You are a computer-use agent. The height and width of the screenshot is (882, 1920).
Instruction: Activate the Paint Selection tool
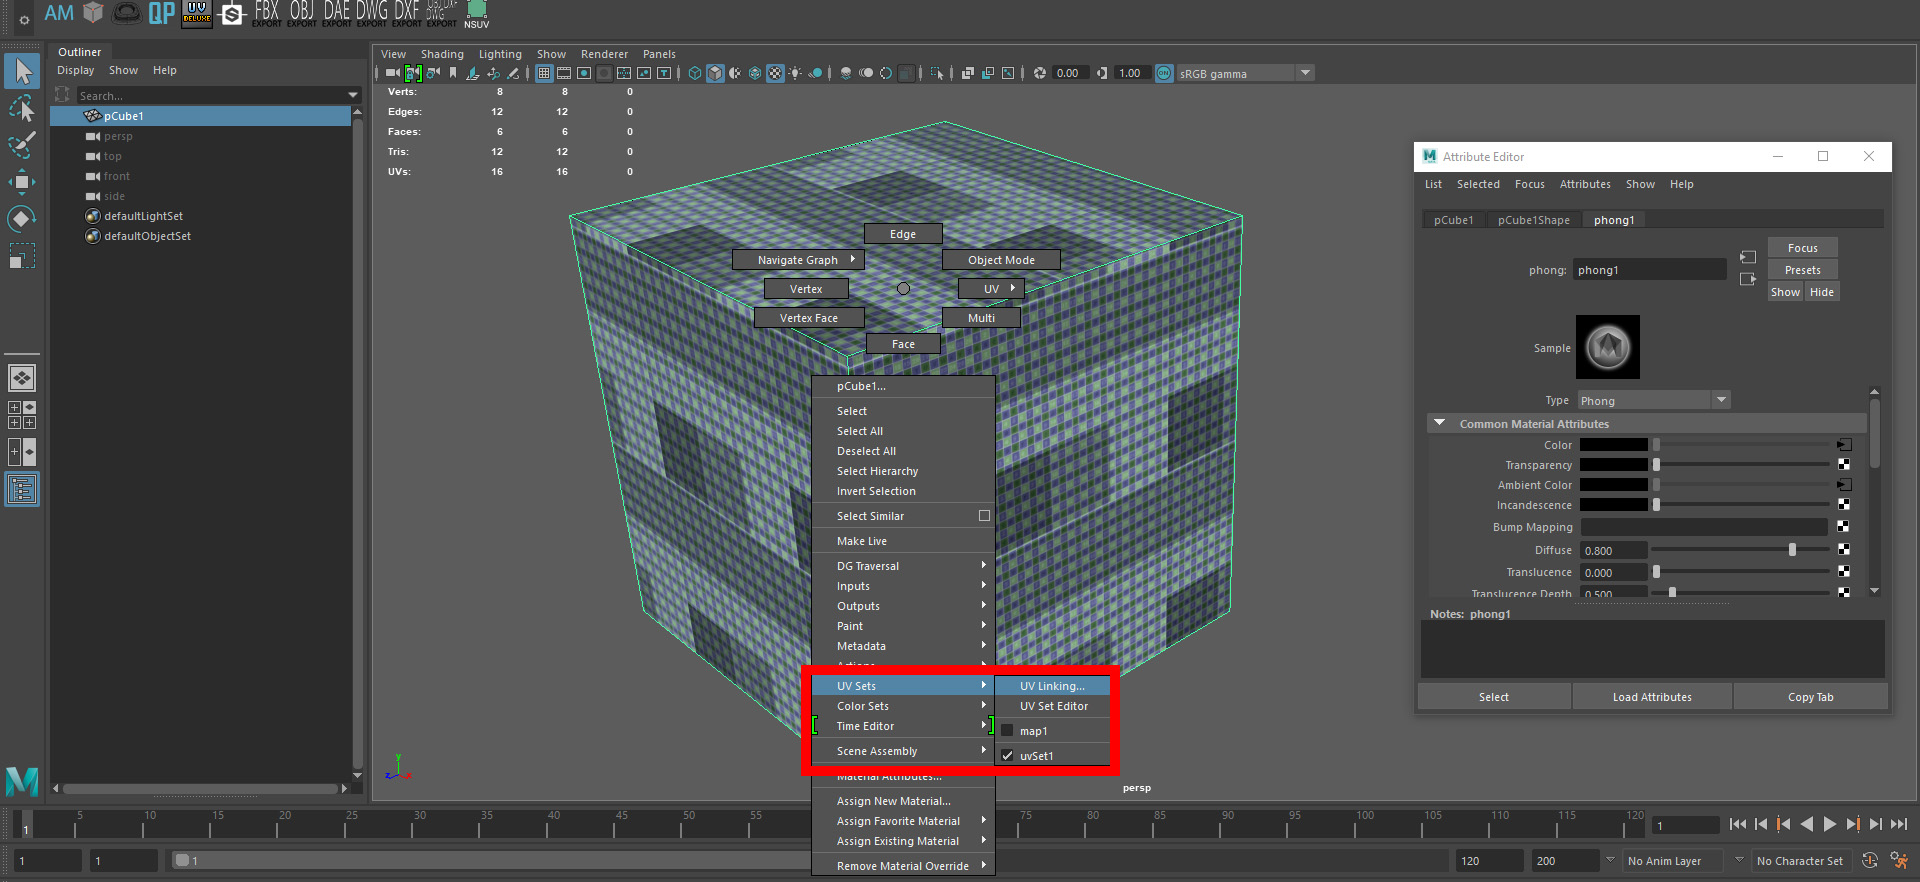22,145
